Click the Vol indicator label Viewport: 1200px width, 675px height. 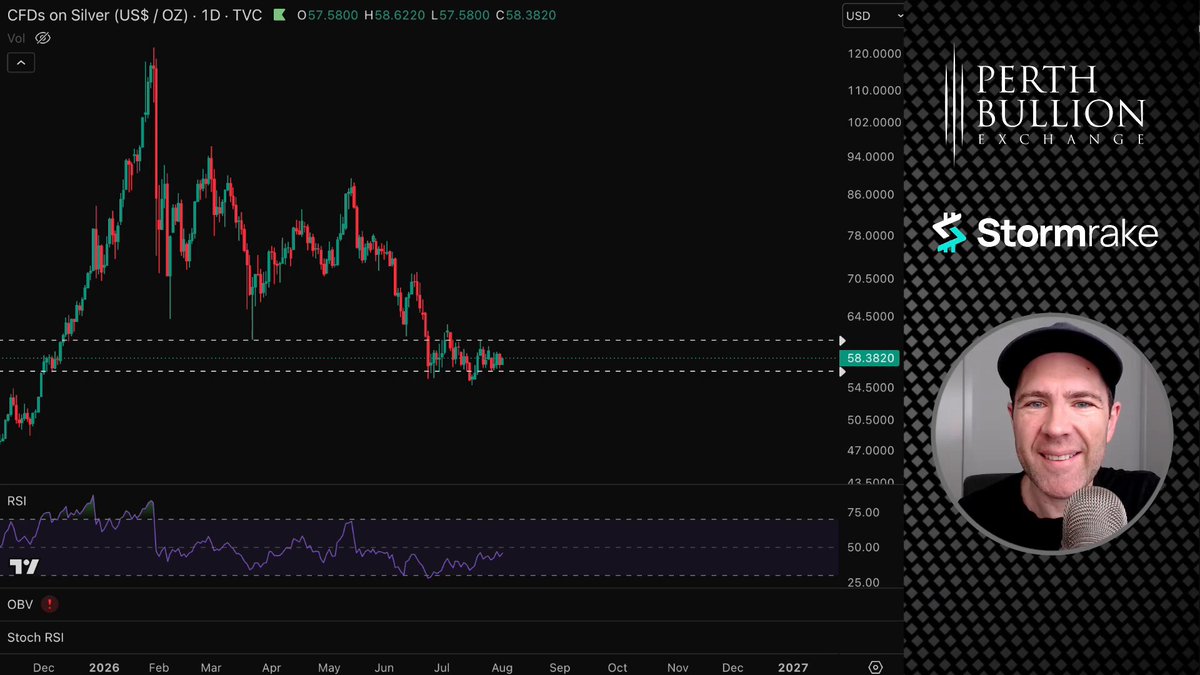(16, 38)
